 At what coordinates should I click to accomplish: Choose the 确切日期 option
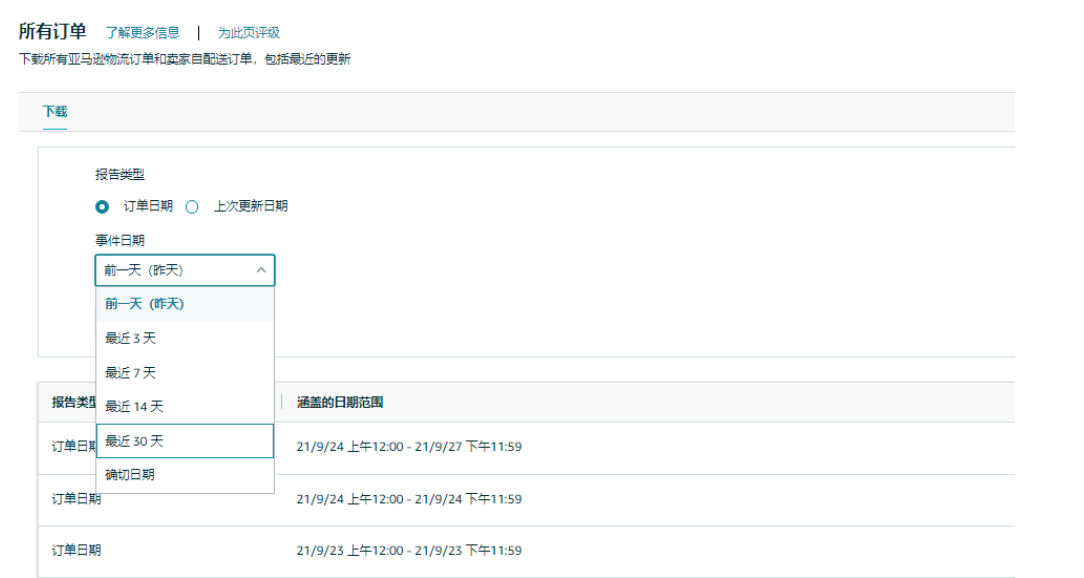(185, 475)
